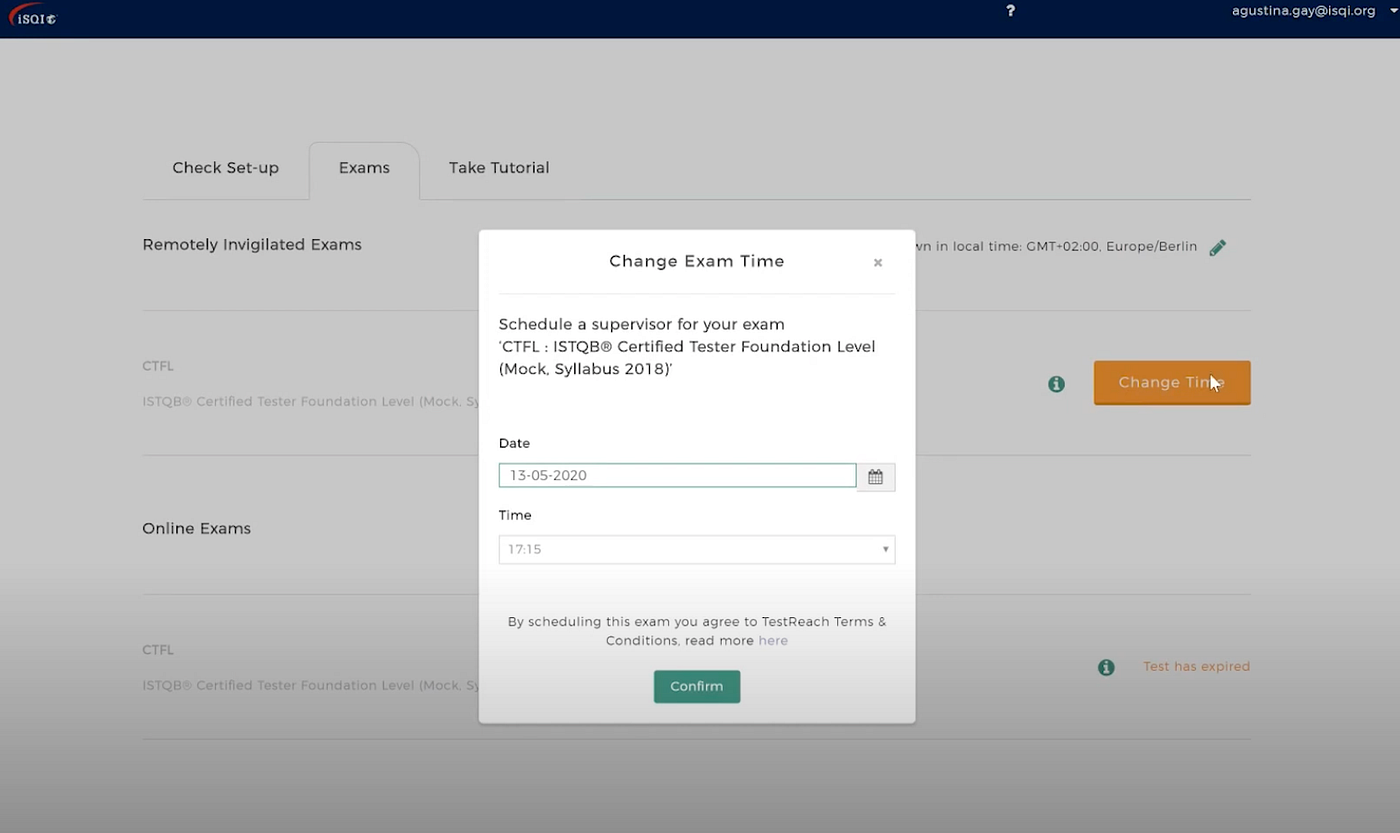Switch to the Check Set-up tab
This screenshot has width=1400, height=833.
point(225,168)
